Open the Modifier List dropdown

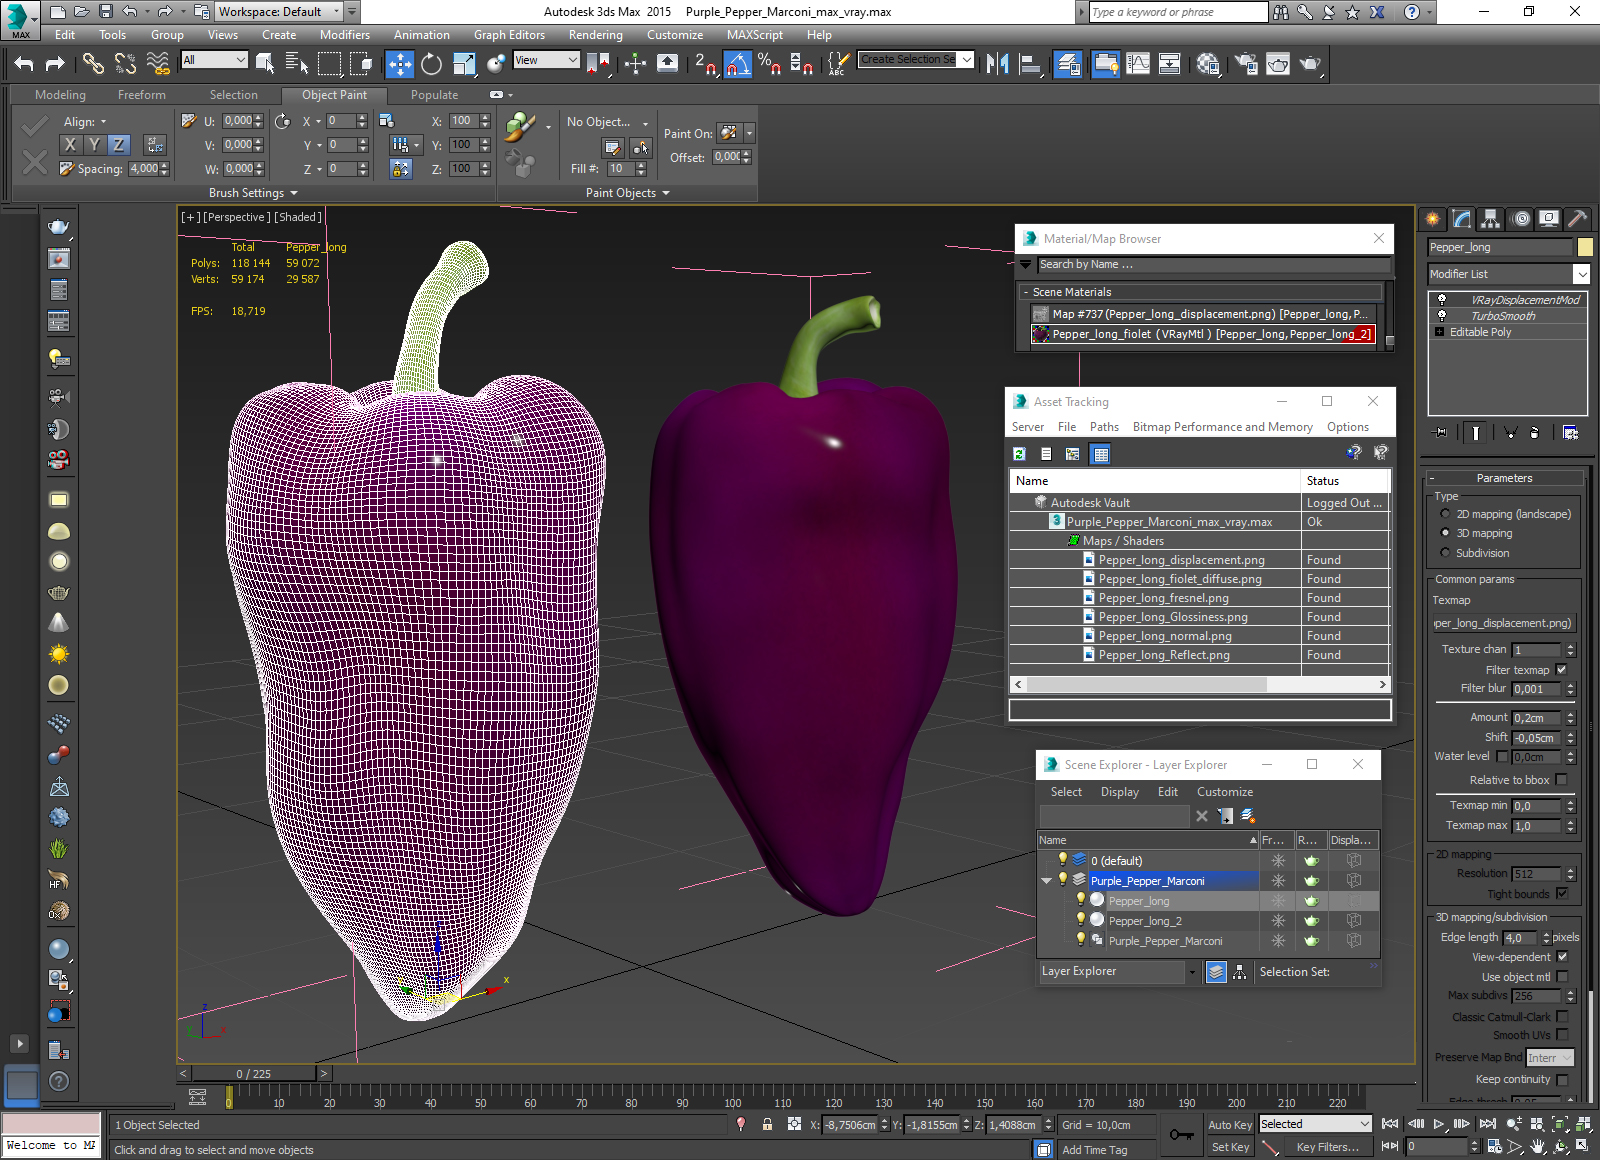1581,274
